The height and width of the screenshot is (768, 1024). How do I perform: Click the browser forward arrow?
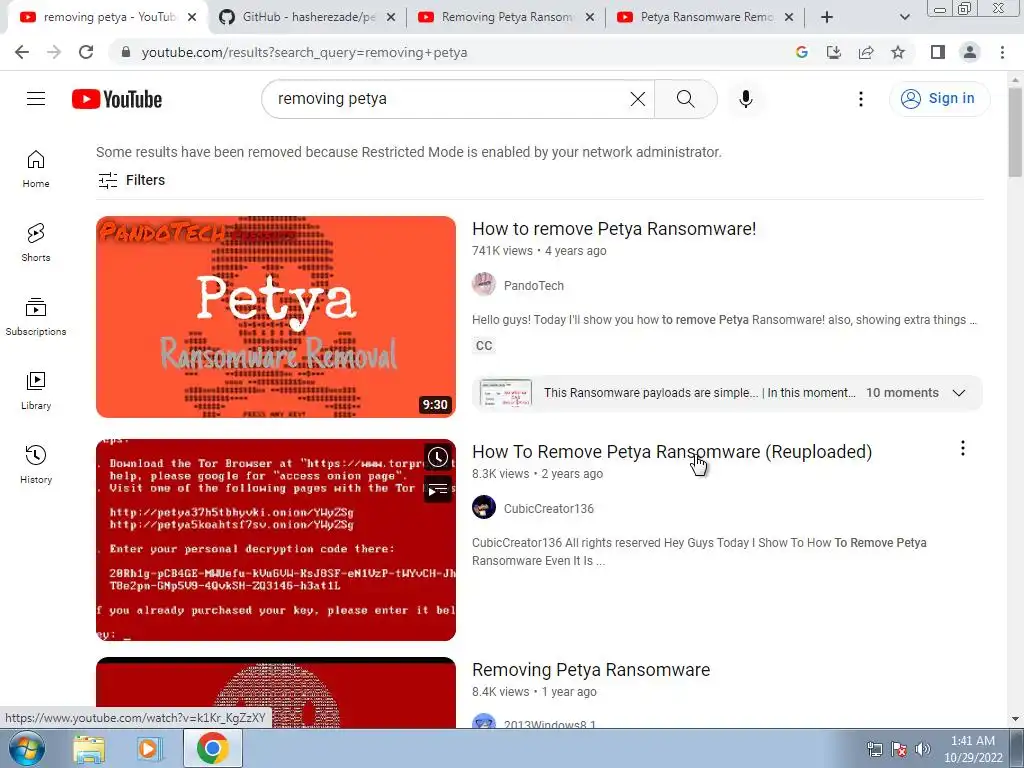coord(54,52)
